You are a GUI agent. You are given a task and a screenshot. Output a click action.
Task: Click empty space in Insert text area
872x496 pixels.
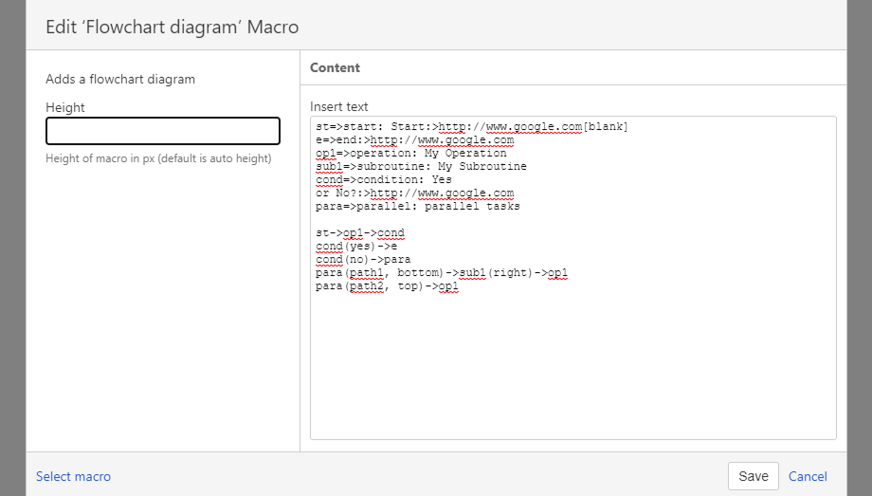pos(572,368)
